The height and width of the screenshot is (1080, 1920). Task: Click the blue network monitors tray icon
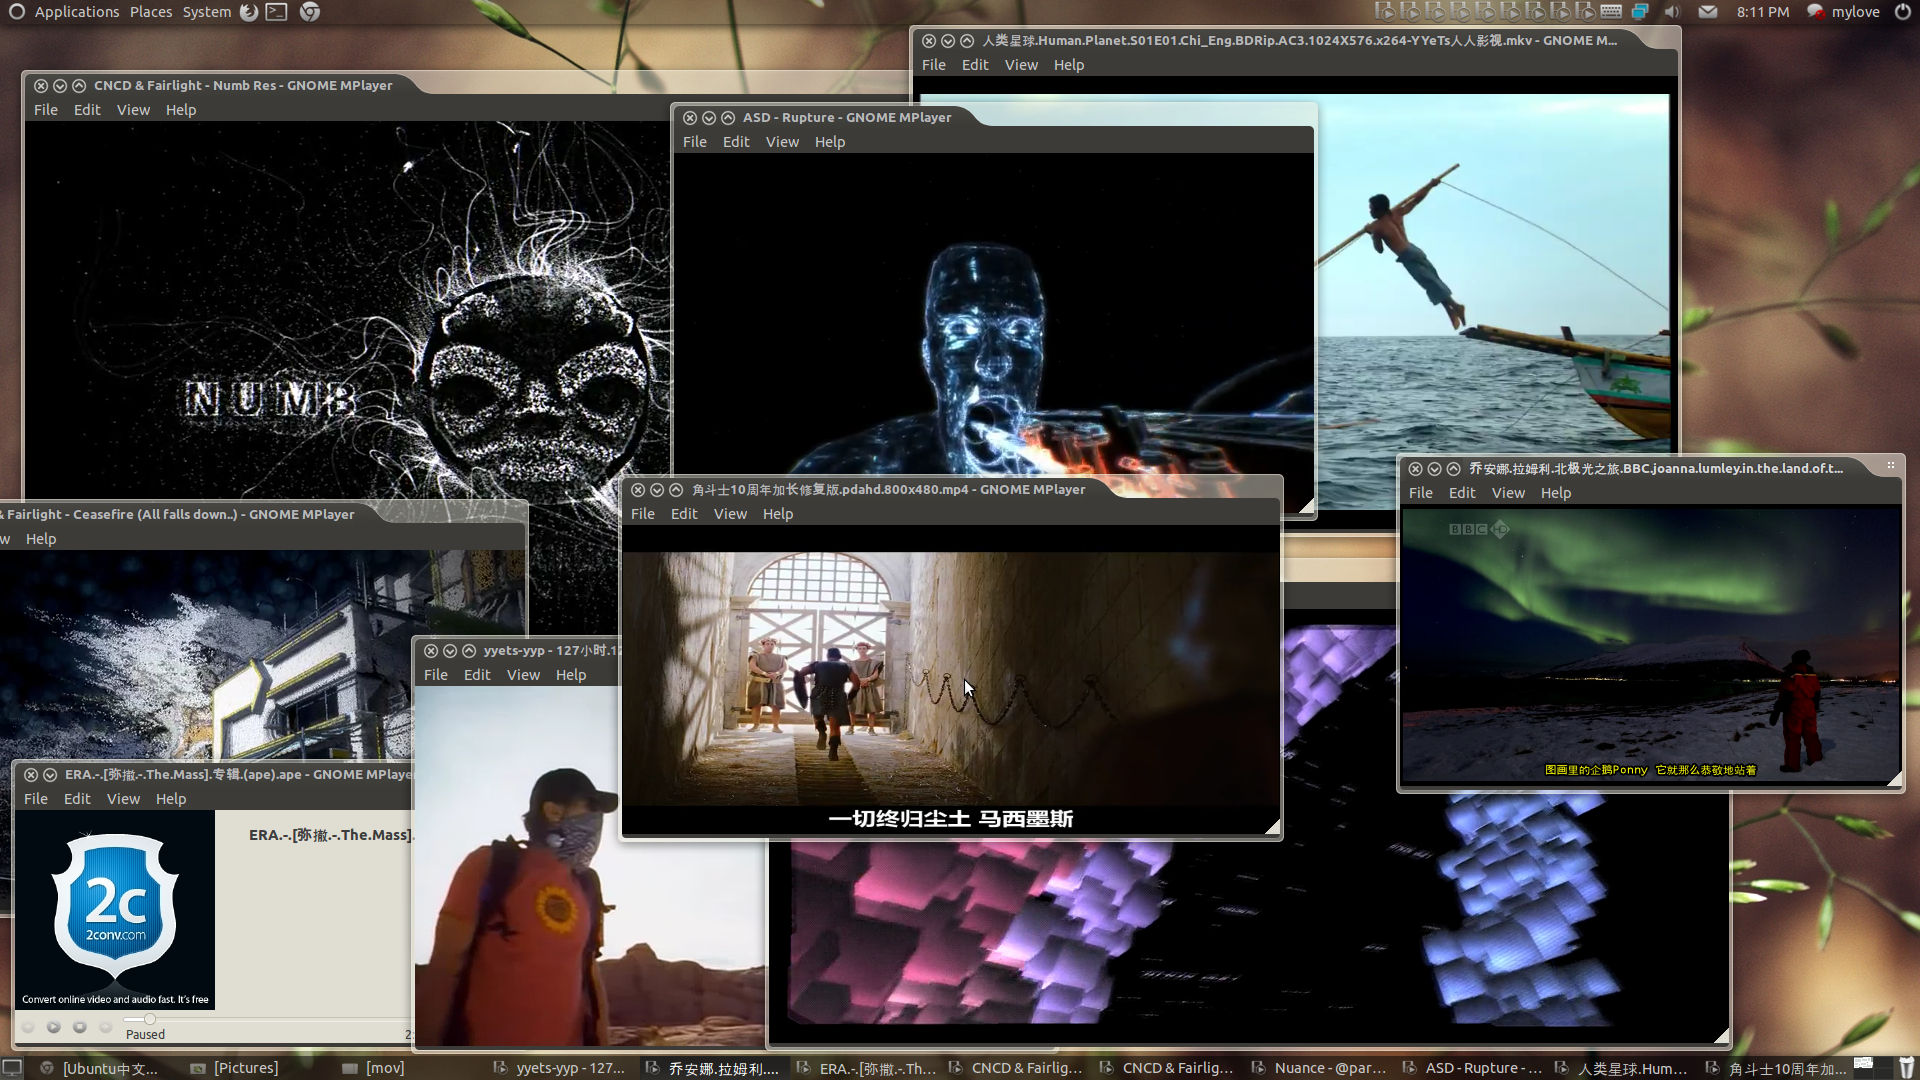click(x=1640, y=12)
